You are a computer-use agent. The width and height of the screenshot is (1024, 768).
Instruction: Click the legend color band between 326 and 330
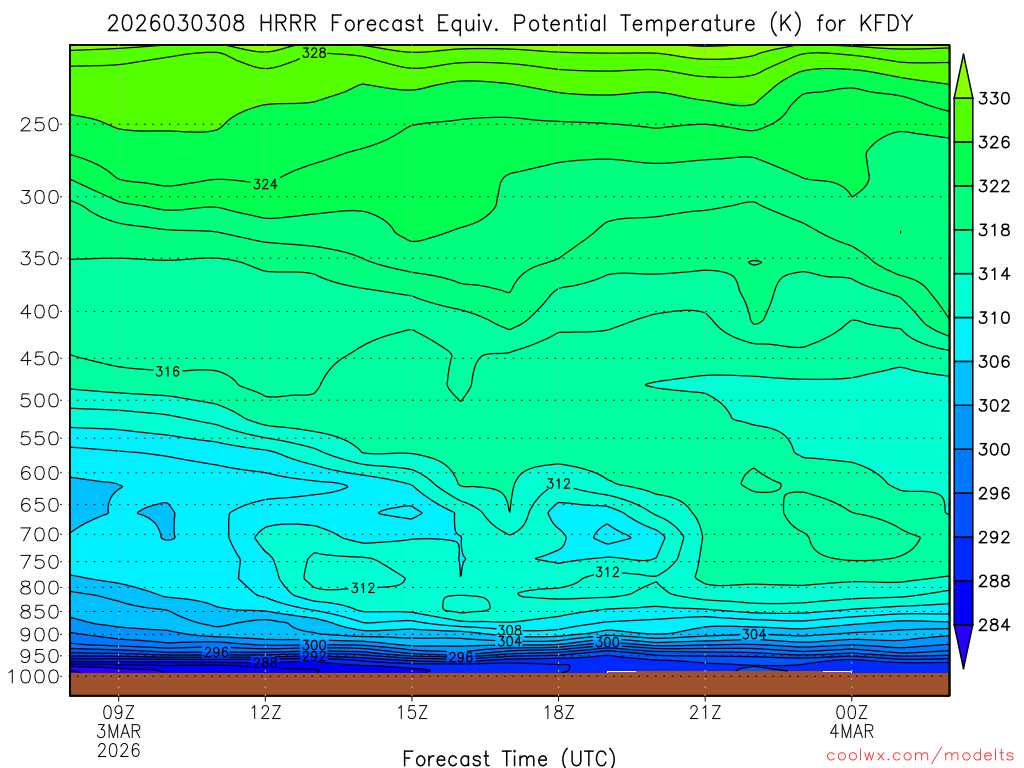coord(963,120)
